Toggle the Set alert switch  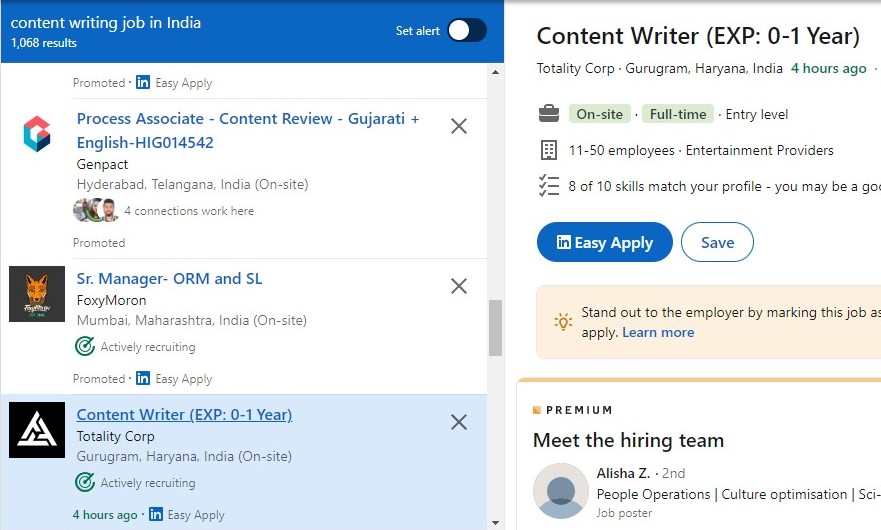point(467,30)
